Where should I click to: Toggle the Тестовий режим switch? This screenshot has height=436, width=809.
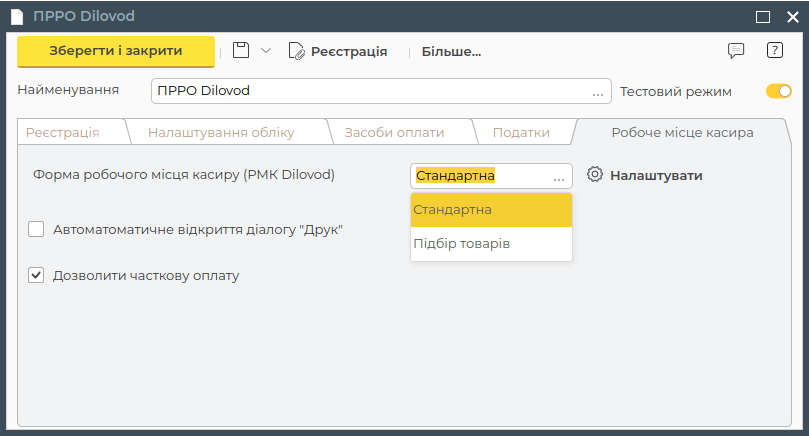pyautogui.click(x=779, y=91)
